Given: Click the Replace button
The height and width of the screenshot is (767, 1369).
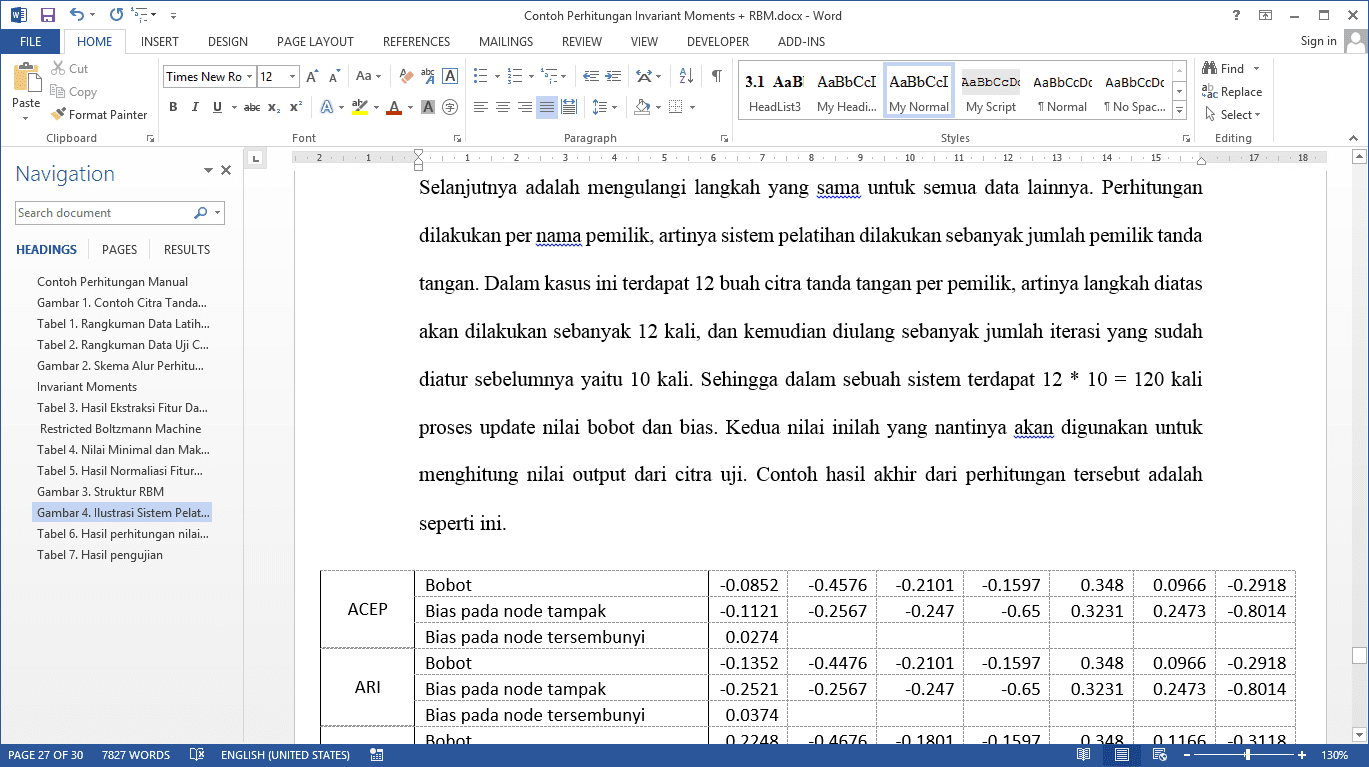Looking at the screenshot, I should coord(1233,92).
